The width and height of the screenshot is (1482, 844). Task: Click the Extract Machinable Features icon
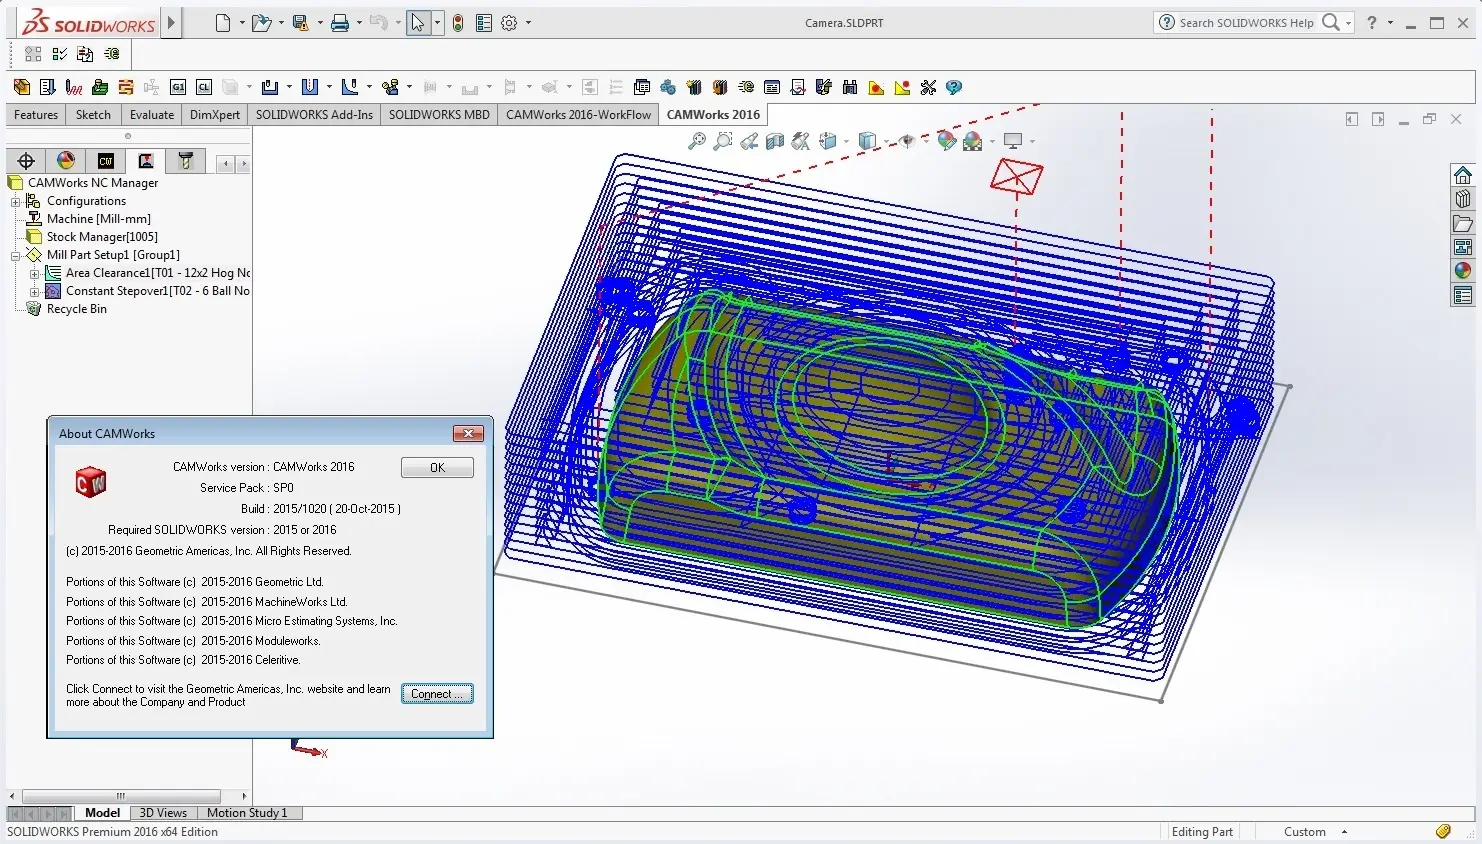(22, 87)
